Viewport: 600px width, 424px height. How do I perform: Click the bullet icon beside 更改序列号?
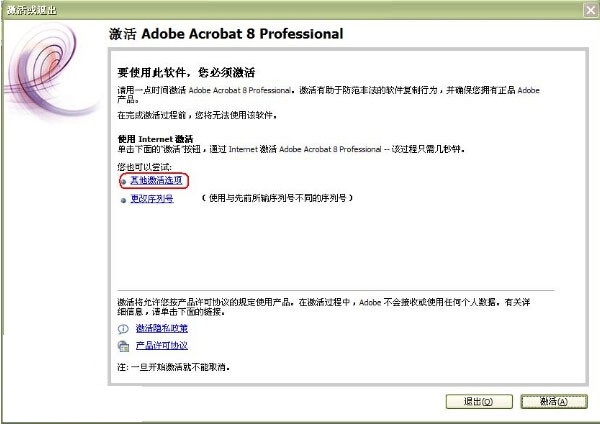point(123,200)
